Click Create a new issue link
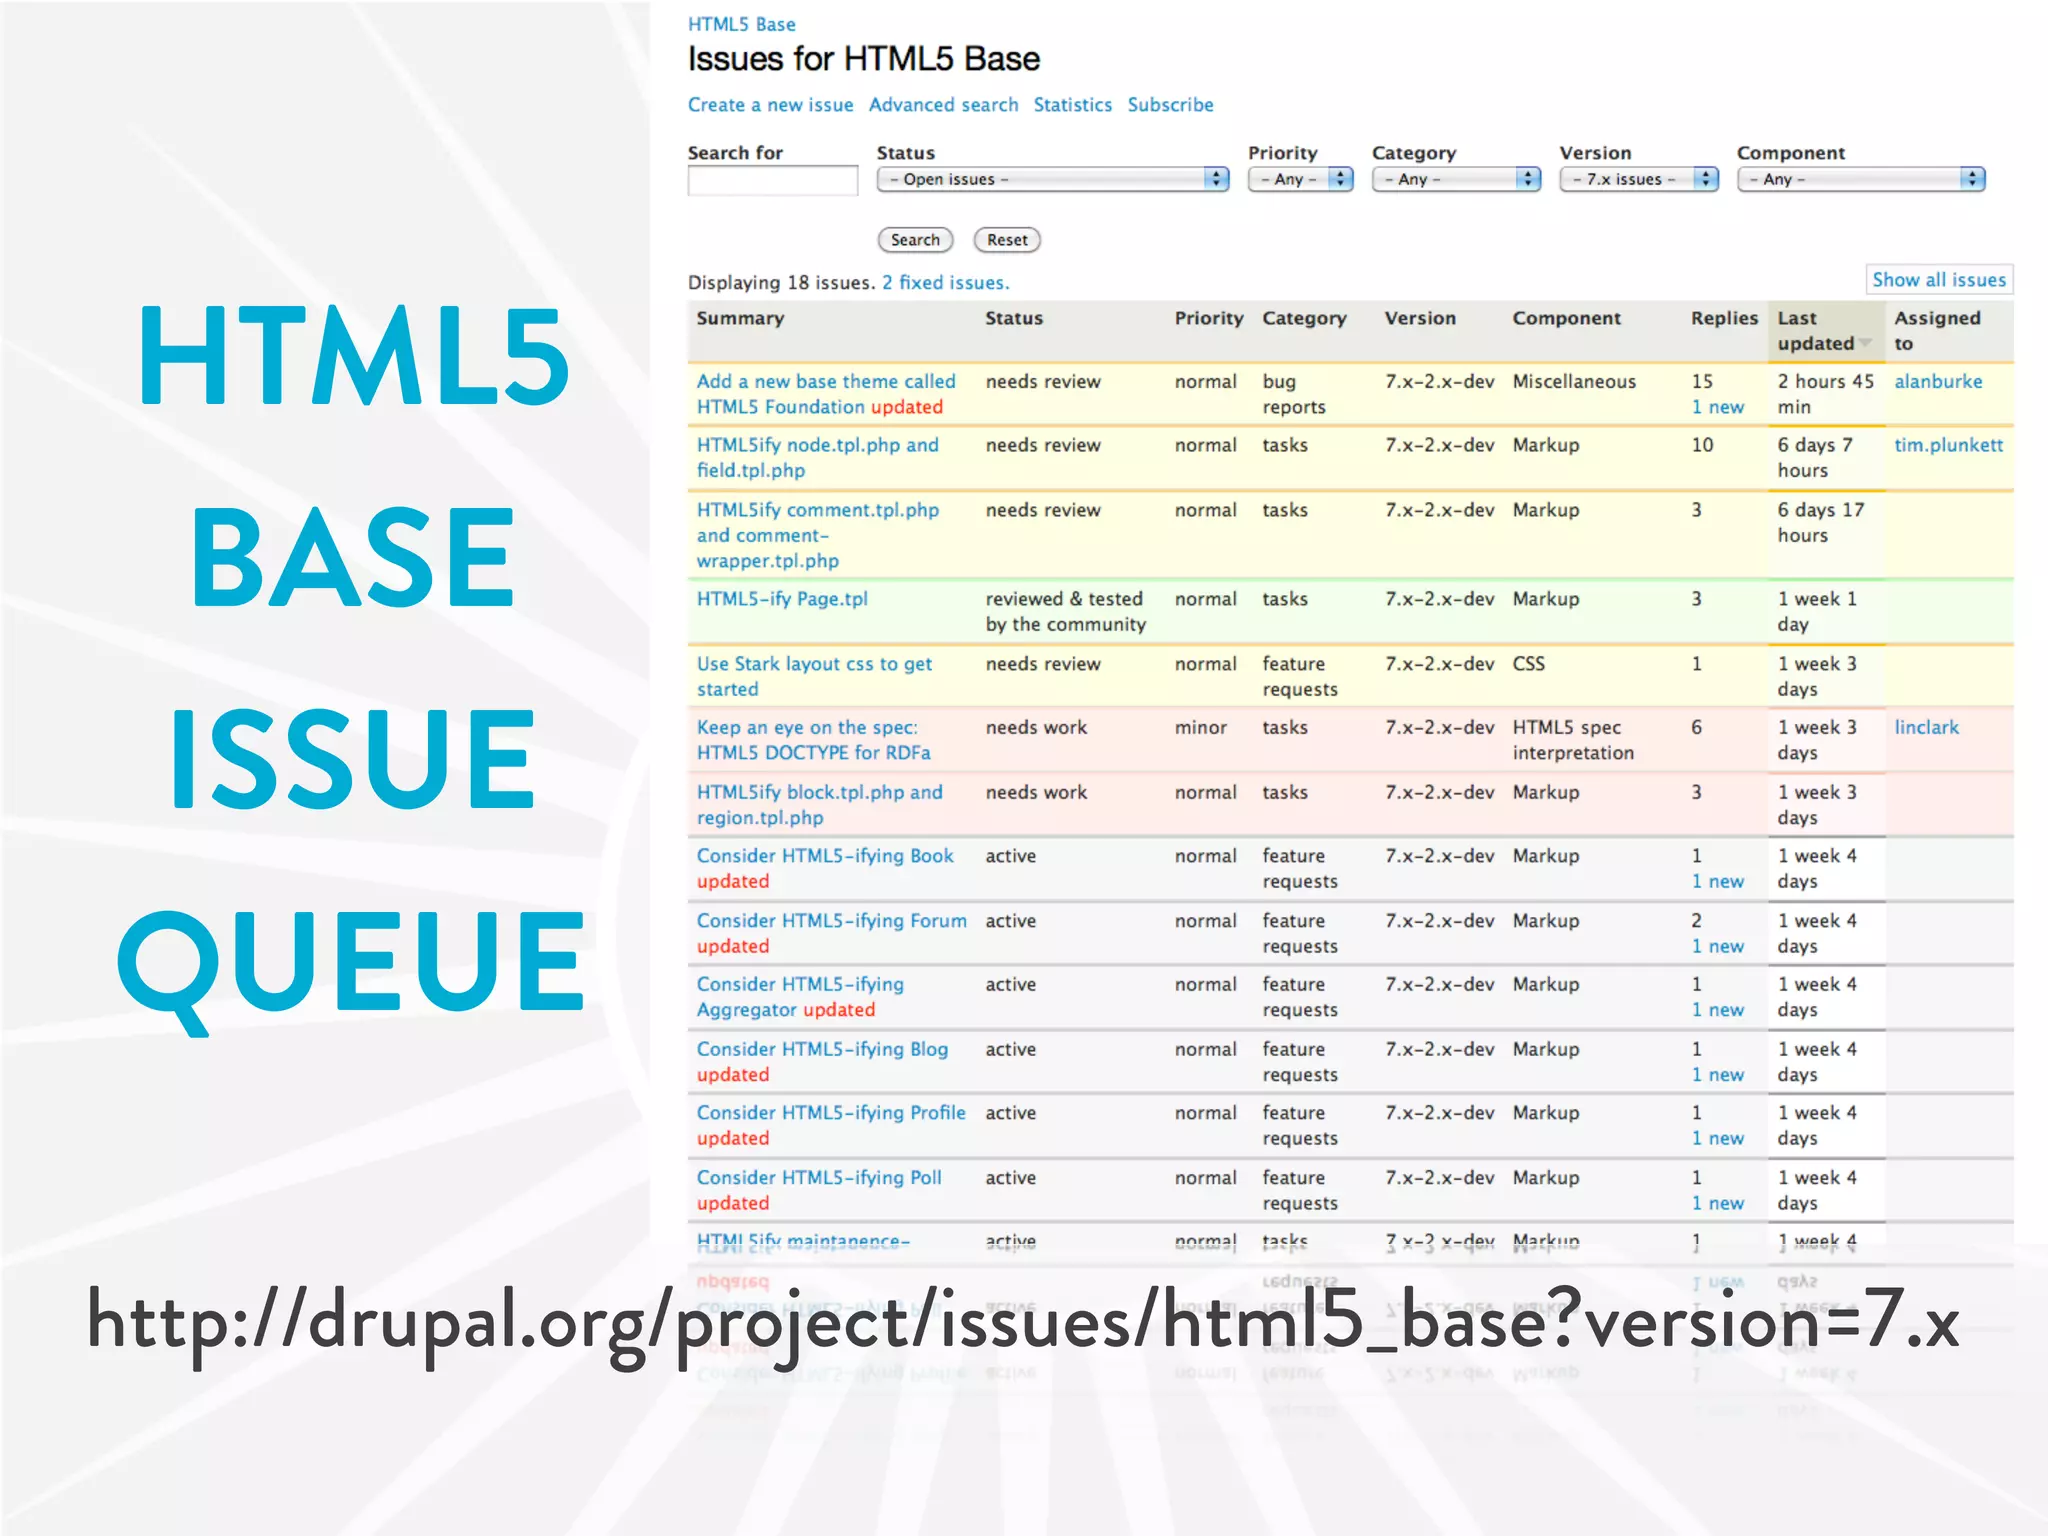 click(x=770, y=105)
